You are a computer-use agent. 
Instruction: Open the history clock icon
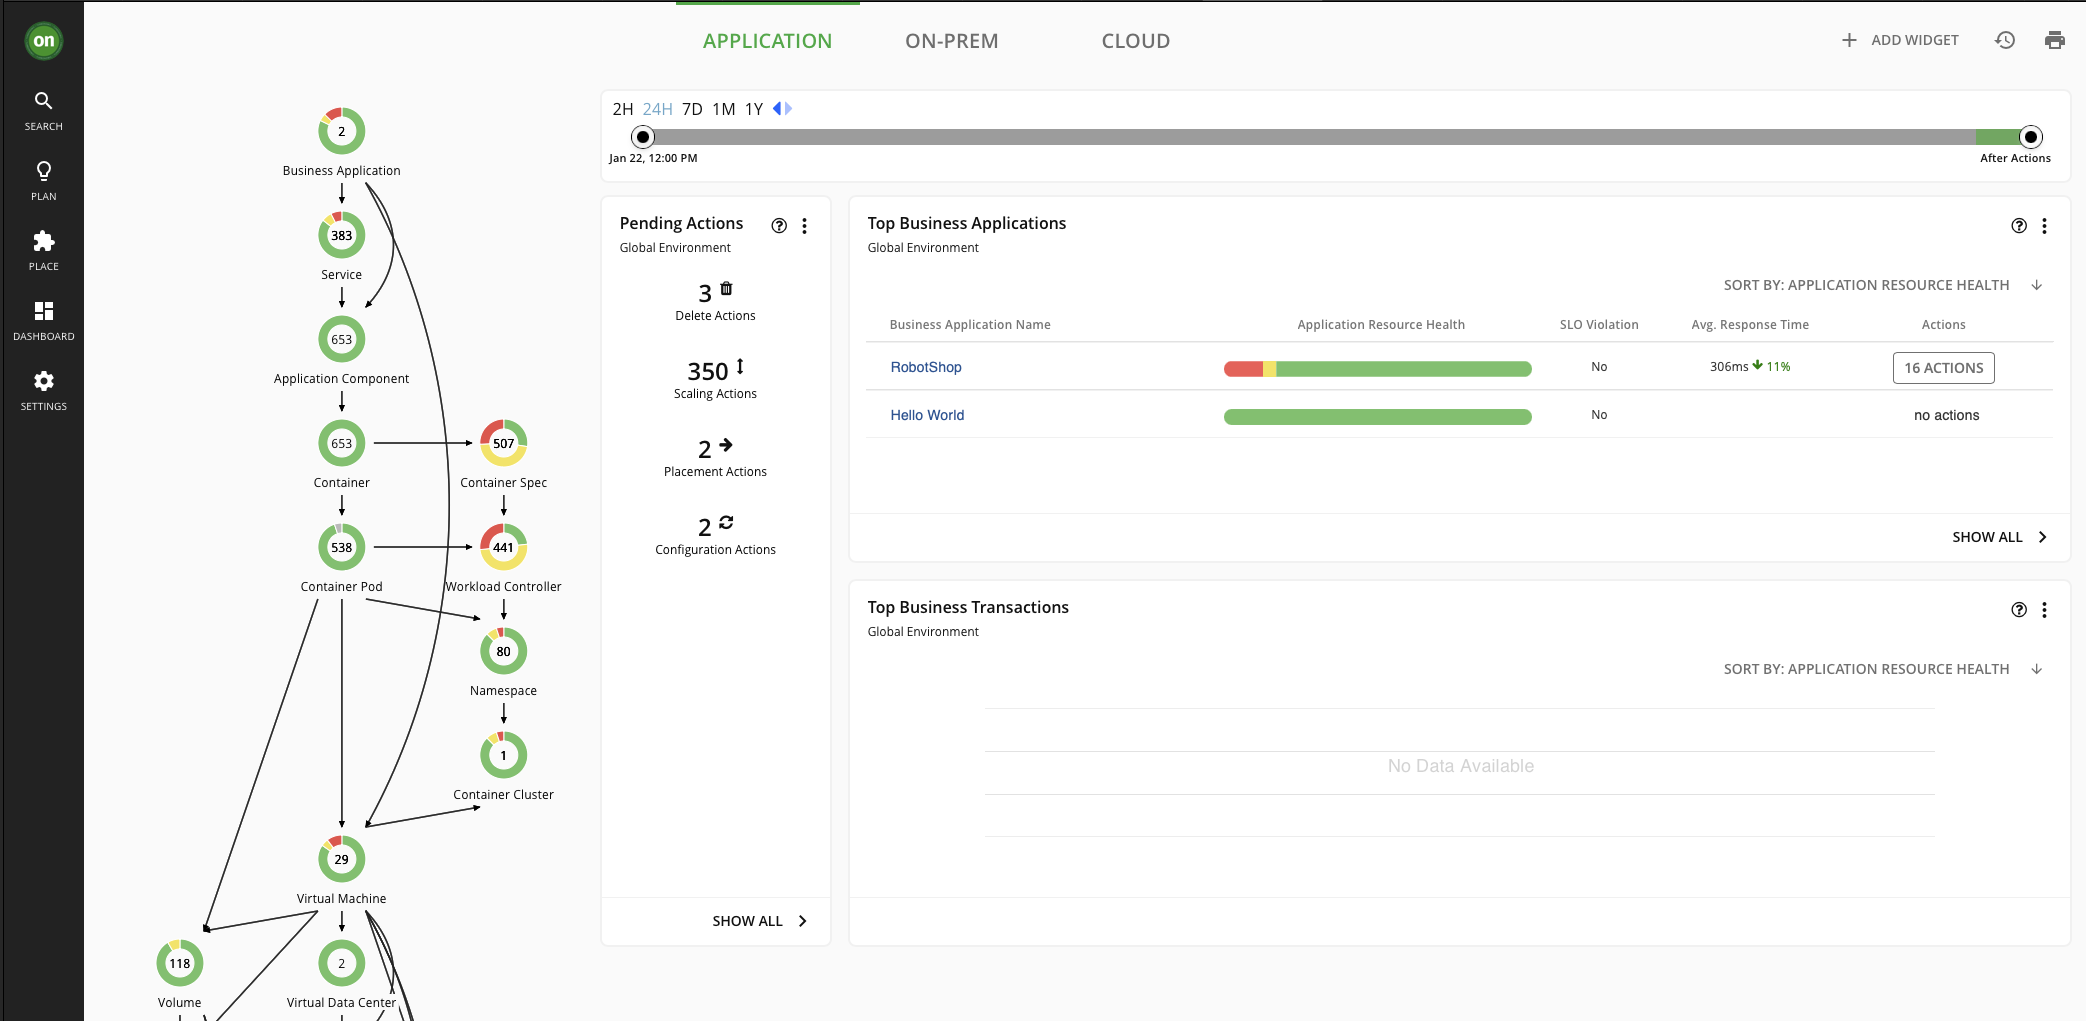click(x=2005, y=40)
